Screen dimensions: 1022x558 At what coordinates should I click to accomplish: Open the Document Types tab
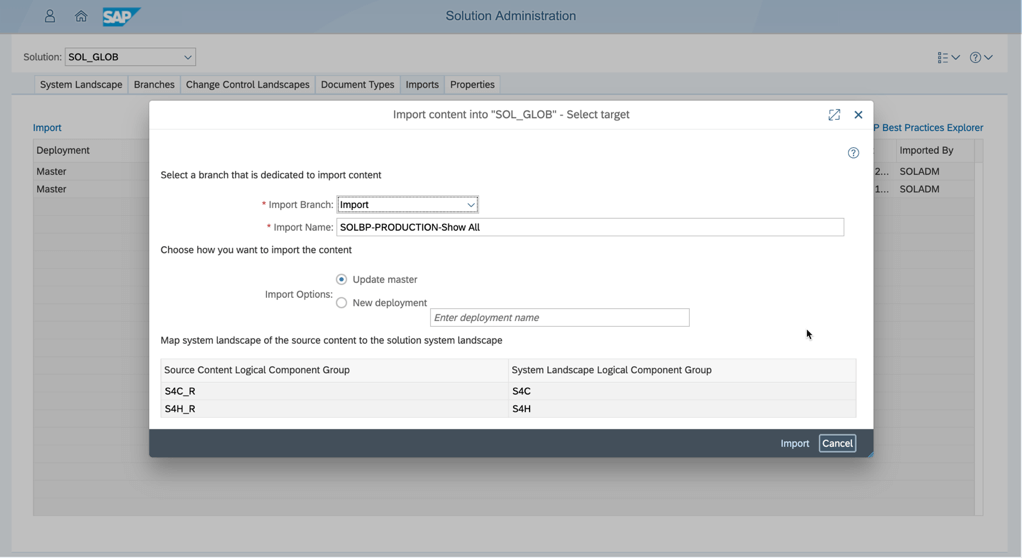click(x=357, y=85)
